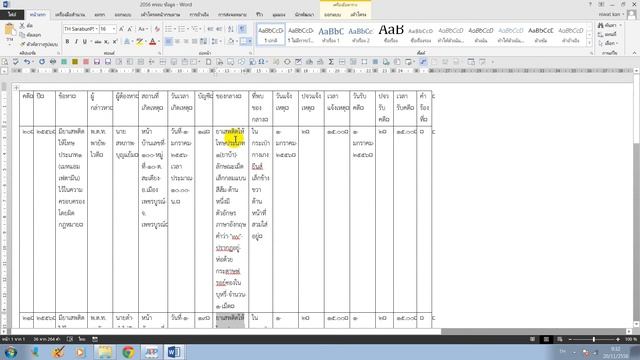Switch to Print Layout view icon
The width and height of the screenshot is (640, 360).
coord(546,339)
